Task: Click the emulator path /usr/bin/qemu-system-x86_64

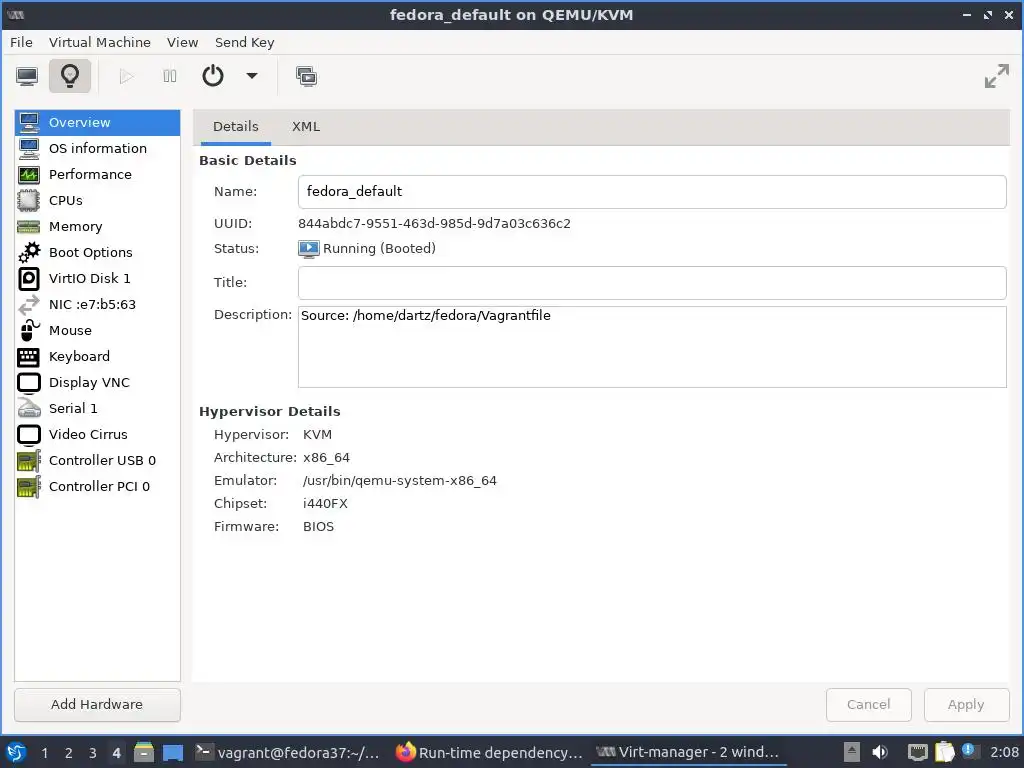Action: (x=400, y=481)
